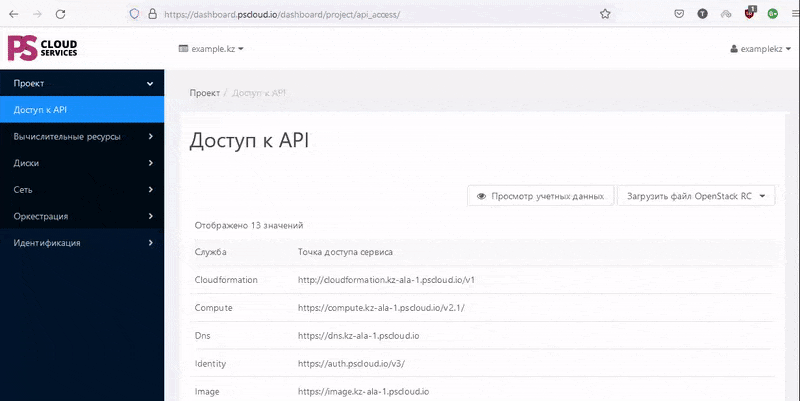The width and height of the screenshot is (800, 401).
Task: Bookmark page with the star icon
Action: click(x=605, y=14)
